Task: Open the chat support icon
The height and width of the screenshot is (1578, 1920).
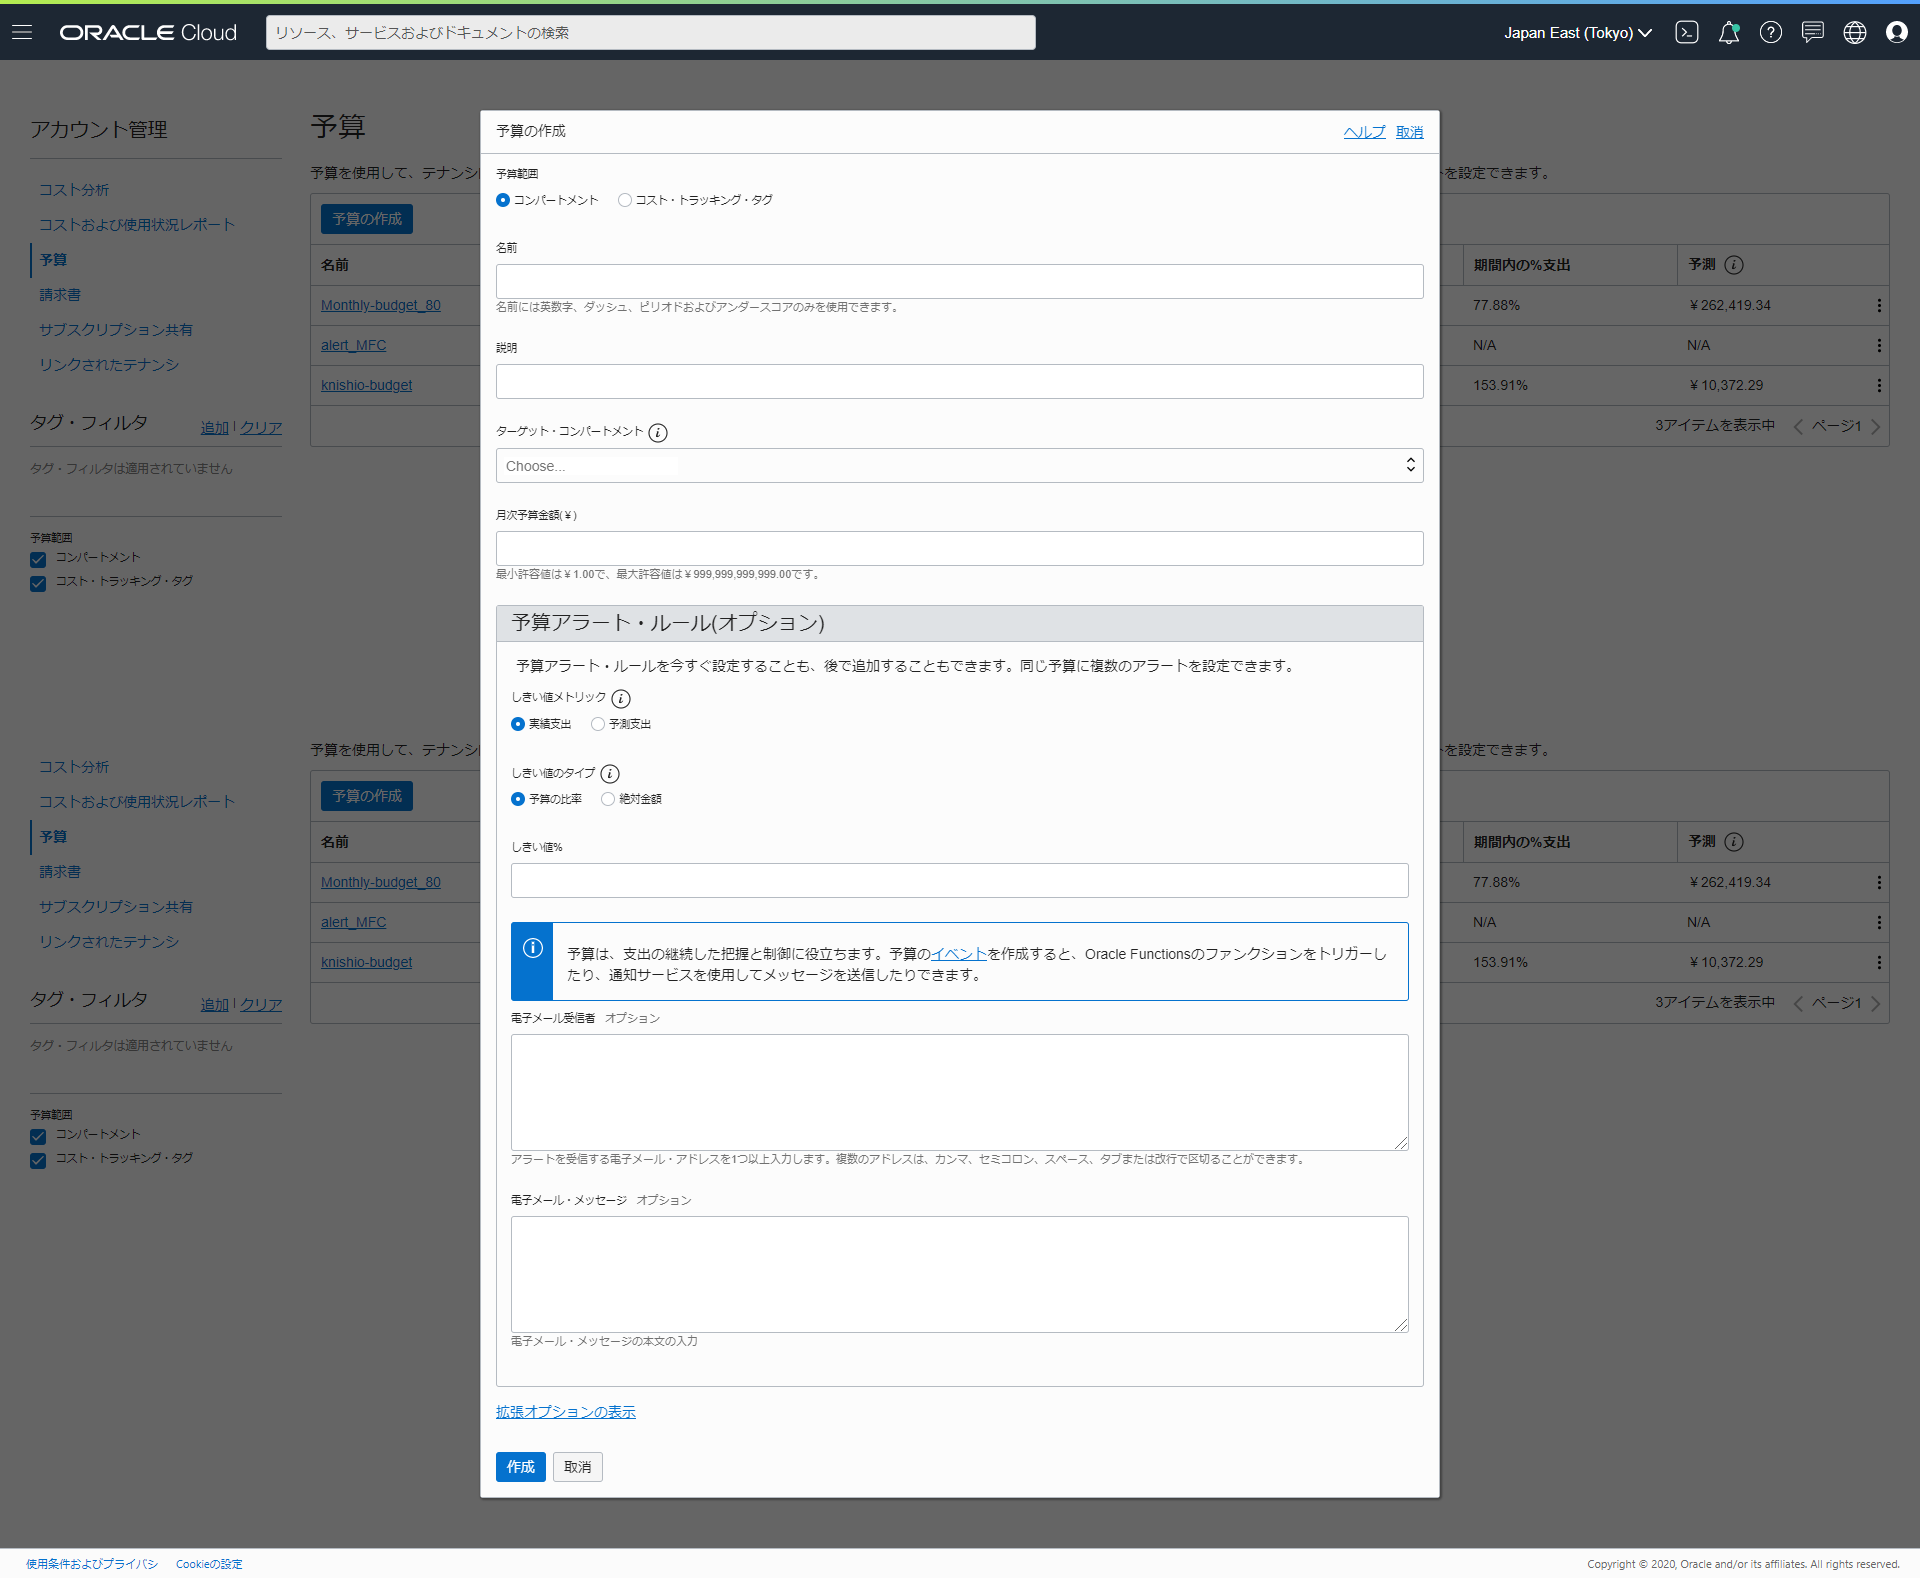Action: pos(1812,32)
